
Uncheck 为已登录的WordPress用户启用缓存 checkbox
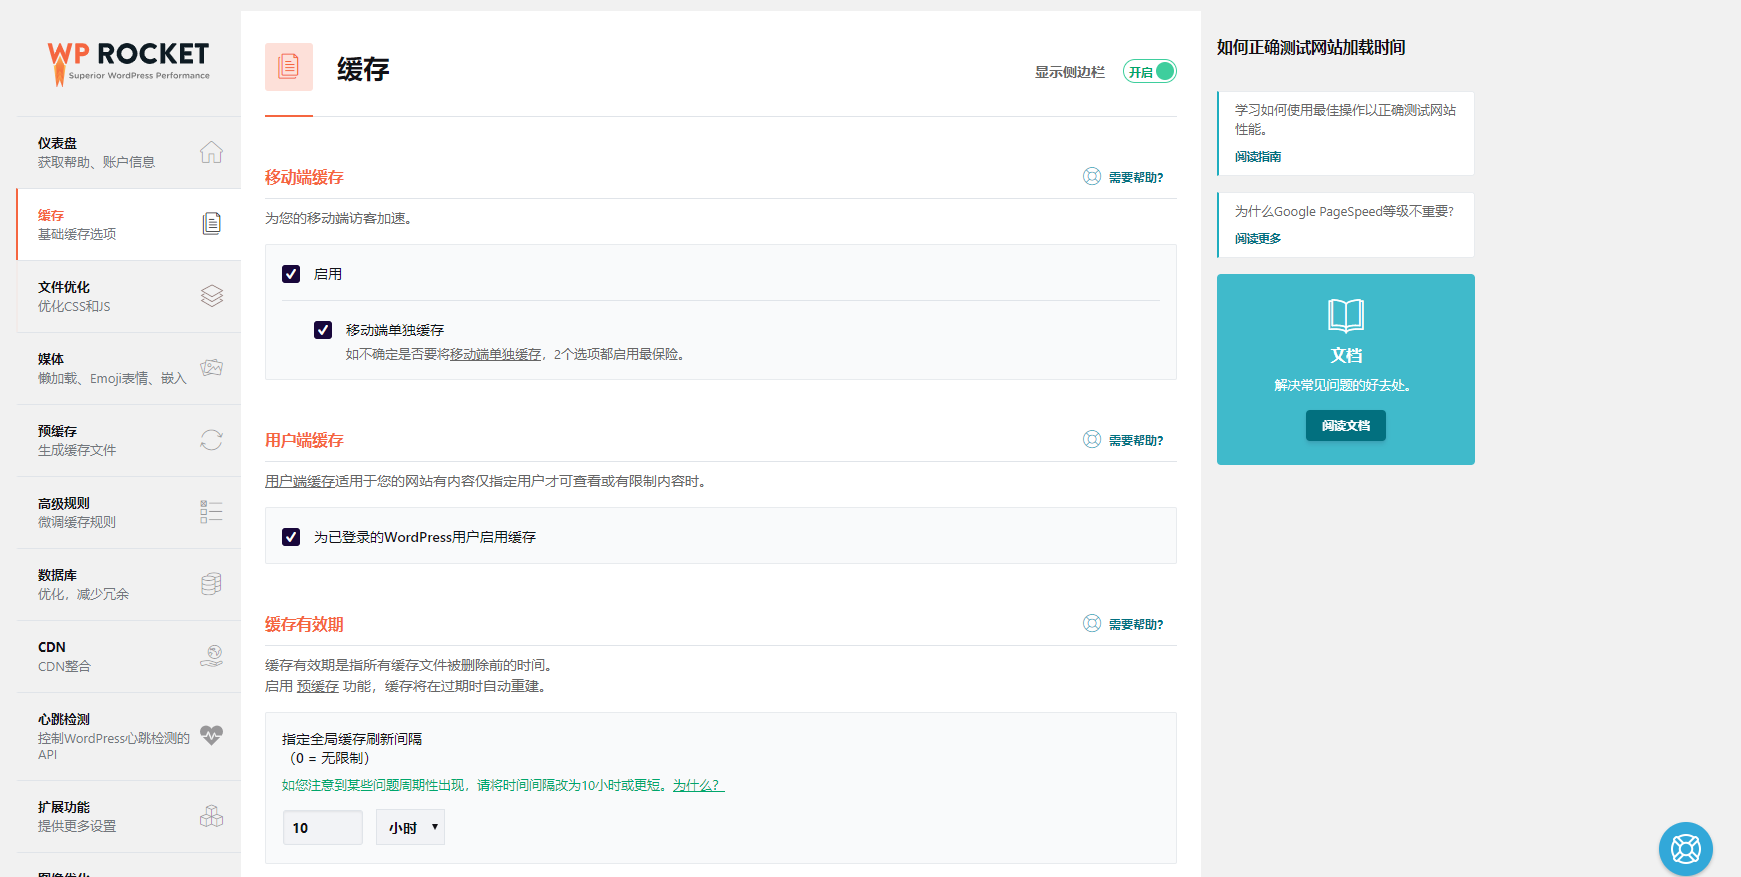point(291,537)
